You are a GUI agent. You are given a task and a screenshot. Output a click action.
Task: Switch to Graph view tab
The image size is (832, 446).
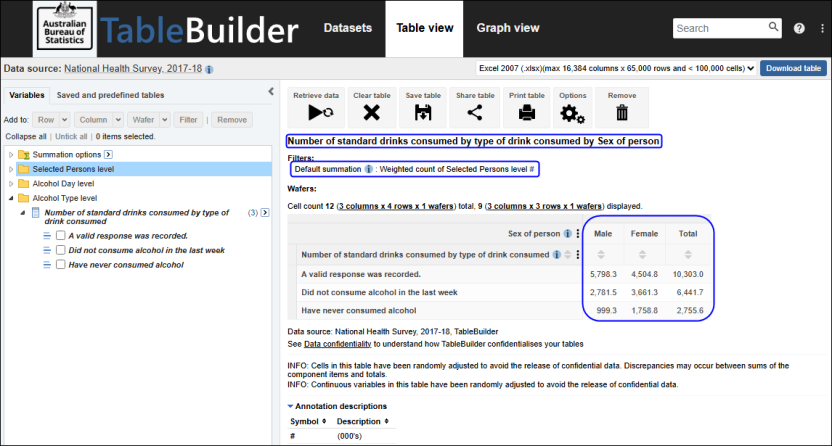pos(508,28)
